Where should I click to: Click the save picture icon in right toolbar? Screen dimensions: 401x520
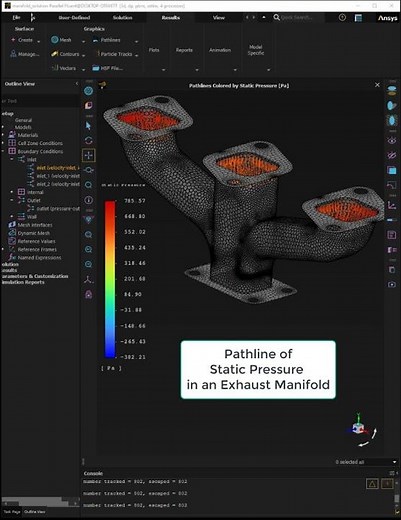click(x=392, y=235)
